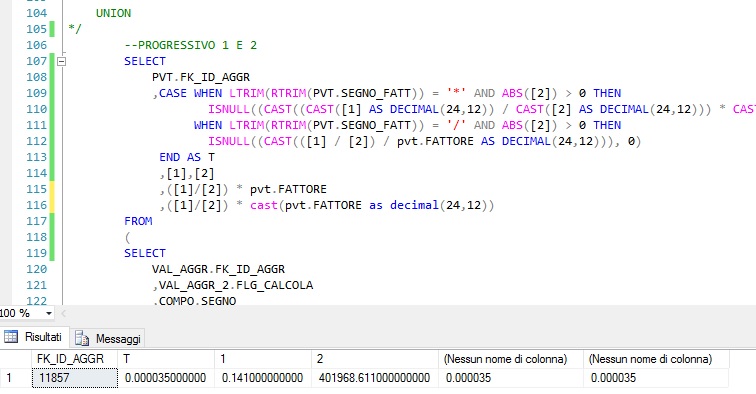Click line number 115 in the margin
The image size is (756, 394).
click(37, 189)
